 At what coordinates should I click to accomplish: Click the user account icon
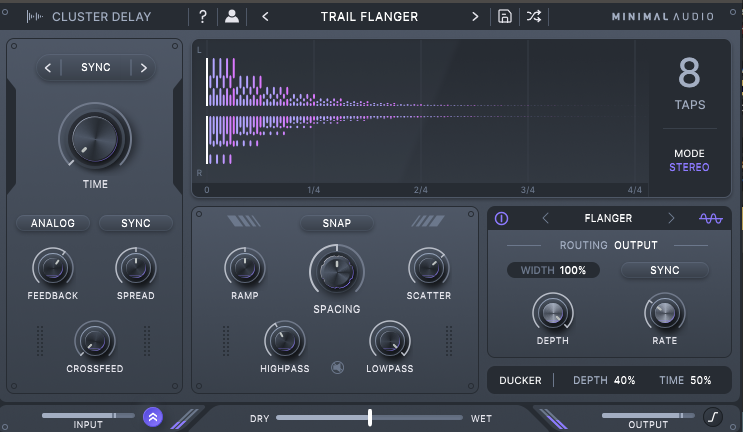point(232,16)
